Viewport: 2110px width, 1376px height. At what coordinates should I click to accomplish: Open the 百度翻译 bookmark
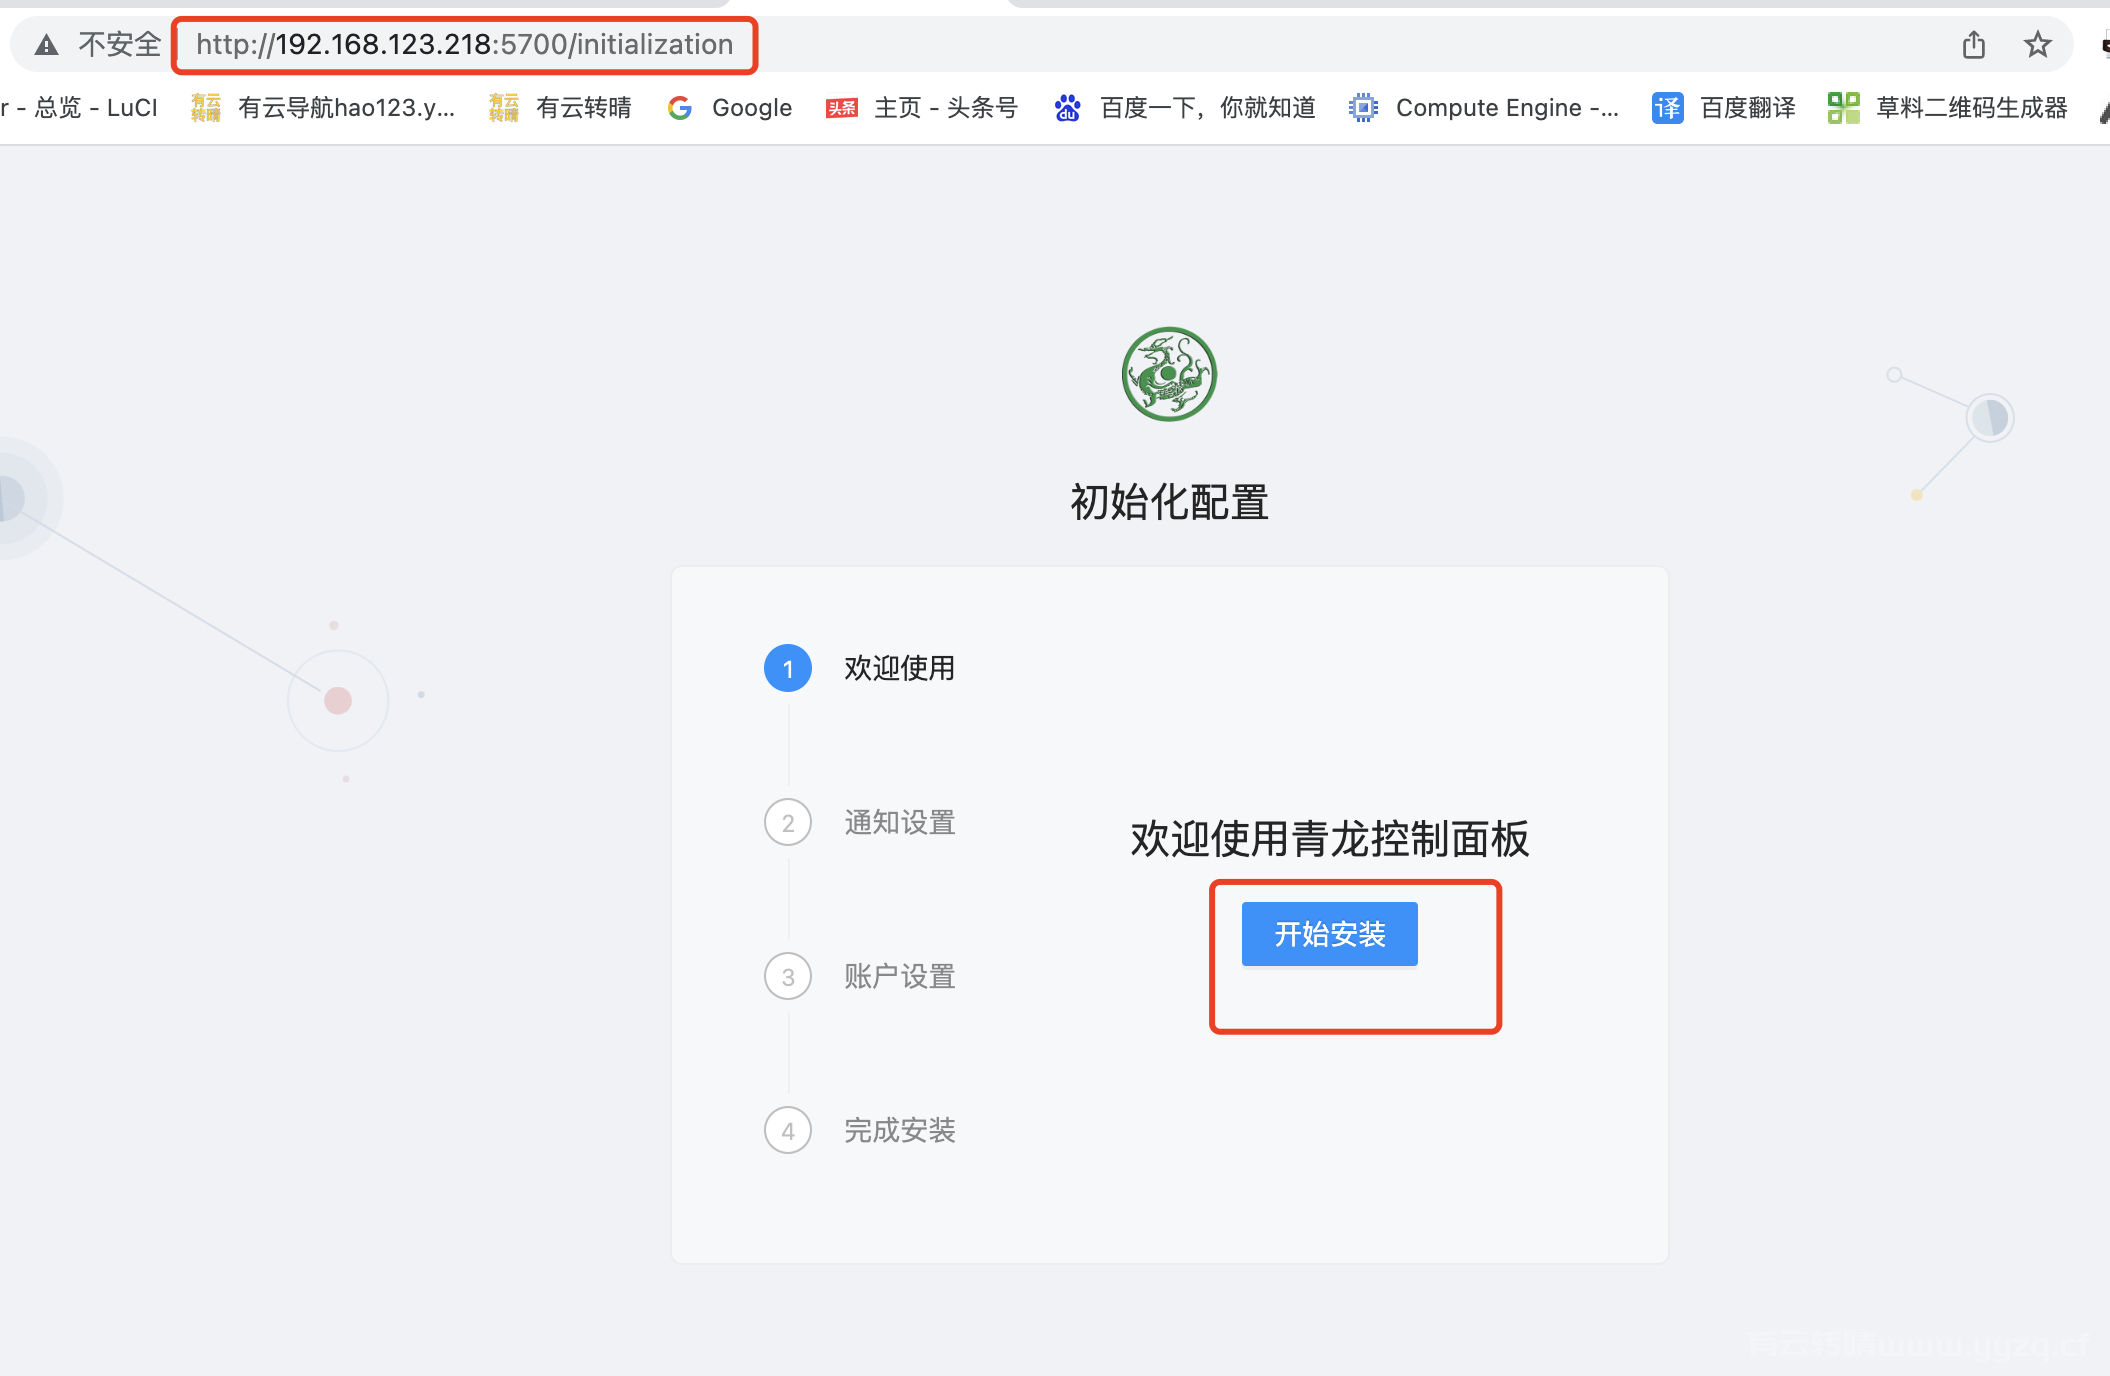point(1724,108)
